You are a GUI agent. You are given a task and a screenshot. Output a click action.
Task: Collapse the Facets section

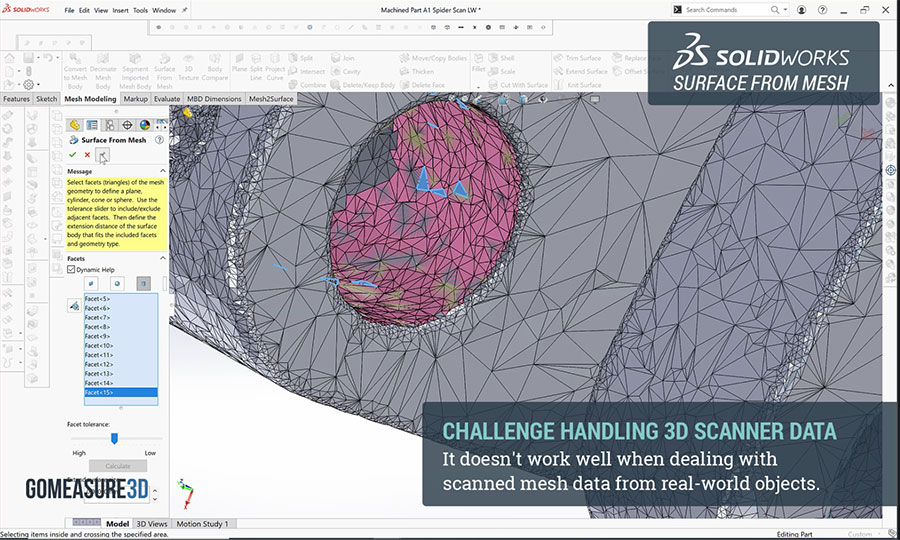(x=162, y=258)
